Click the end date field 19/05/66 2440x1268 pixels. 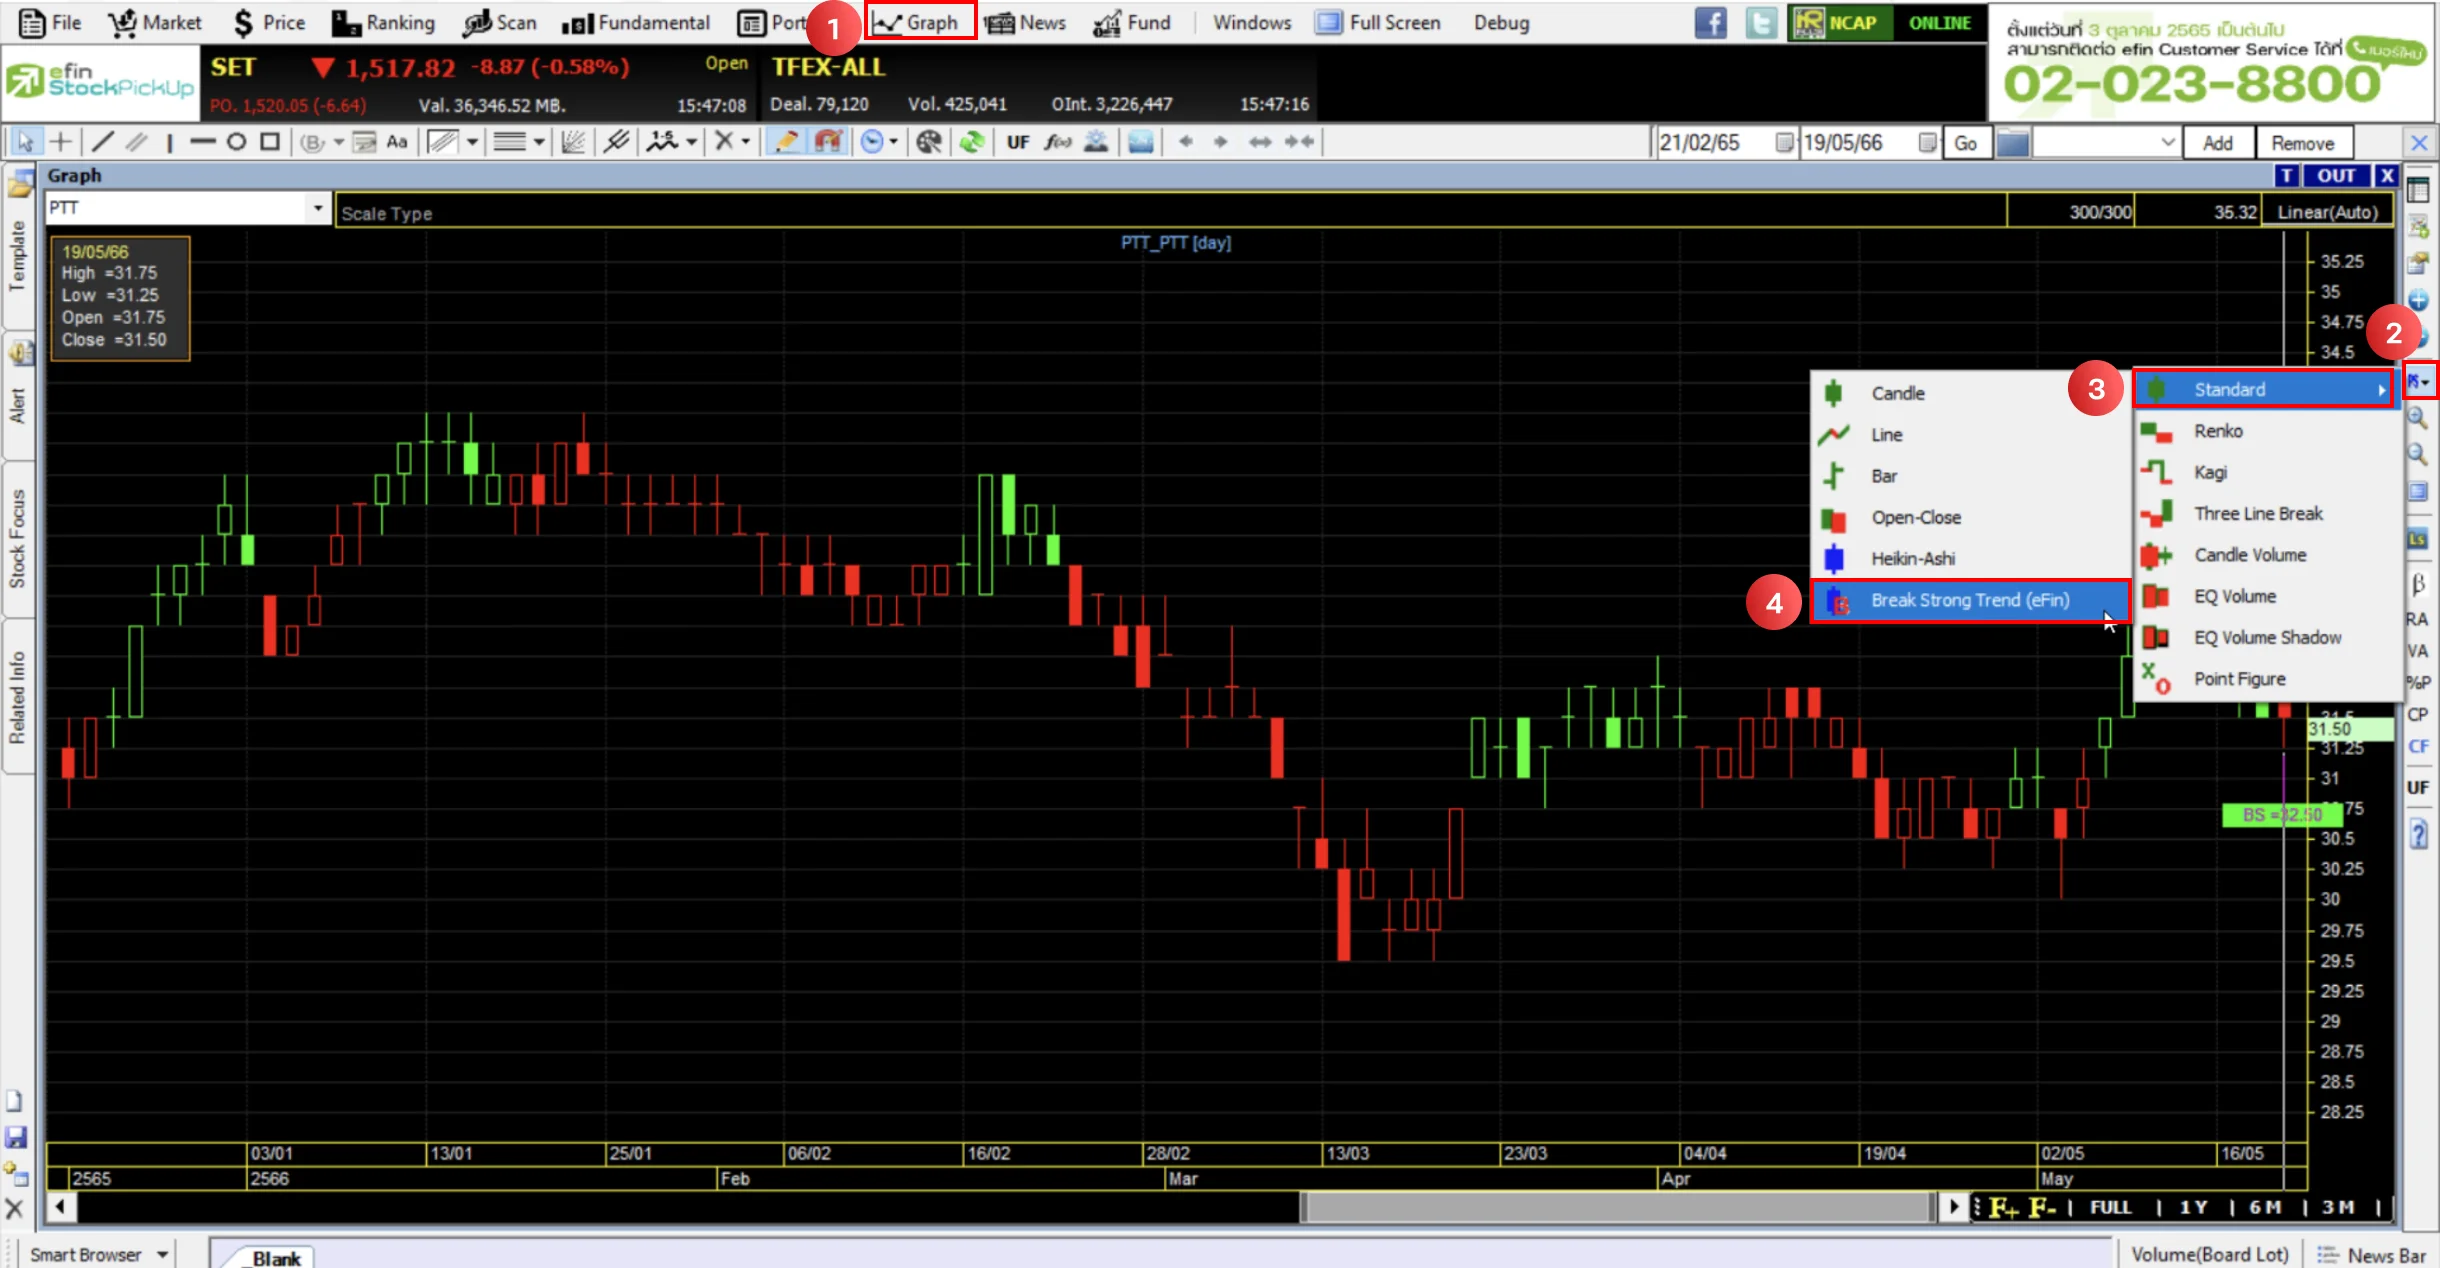[x=1858, y=143]
